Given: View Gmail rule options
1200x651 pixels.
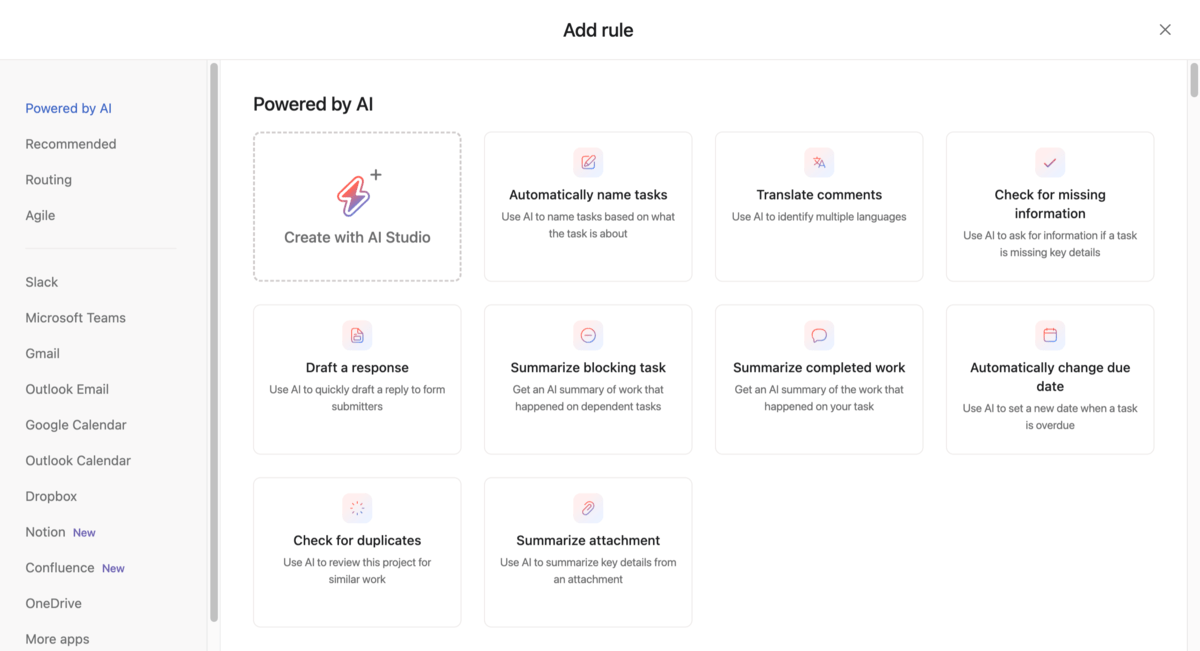Looking at the screenshot, I should tap(42, 353).
